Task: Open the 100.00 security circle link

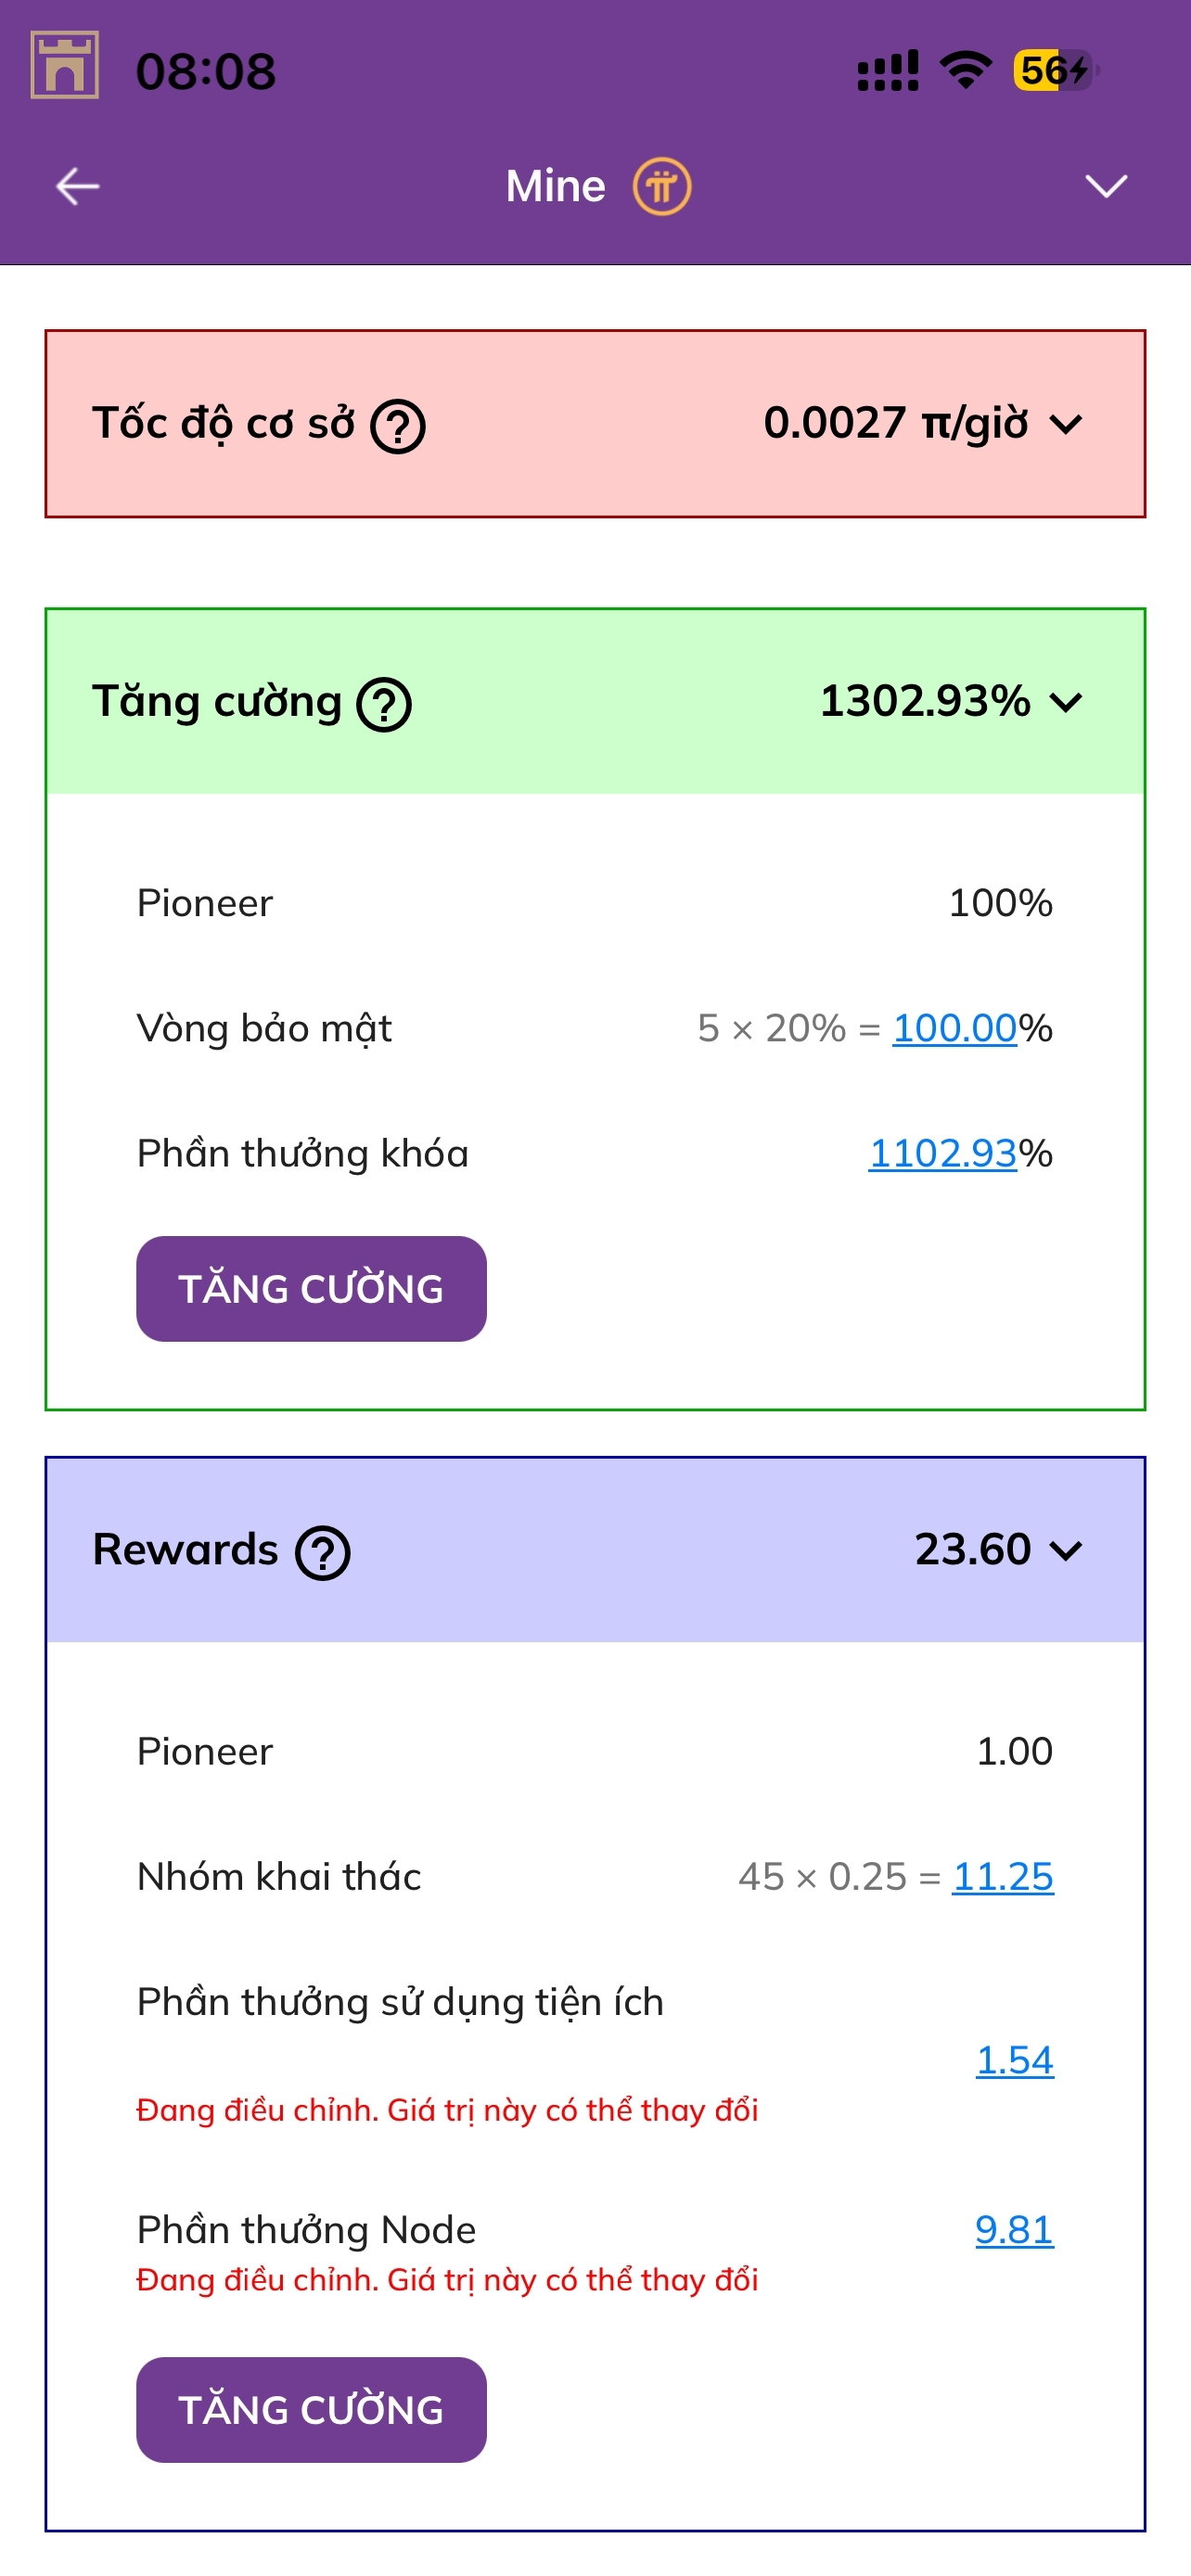Action: point(954,1028)
